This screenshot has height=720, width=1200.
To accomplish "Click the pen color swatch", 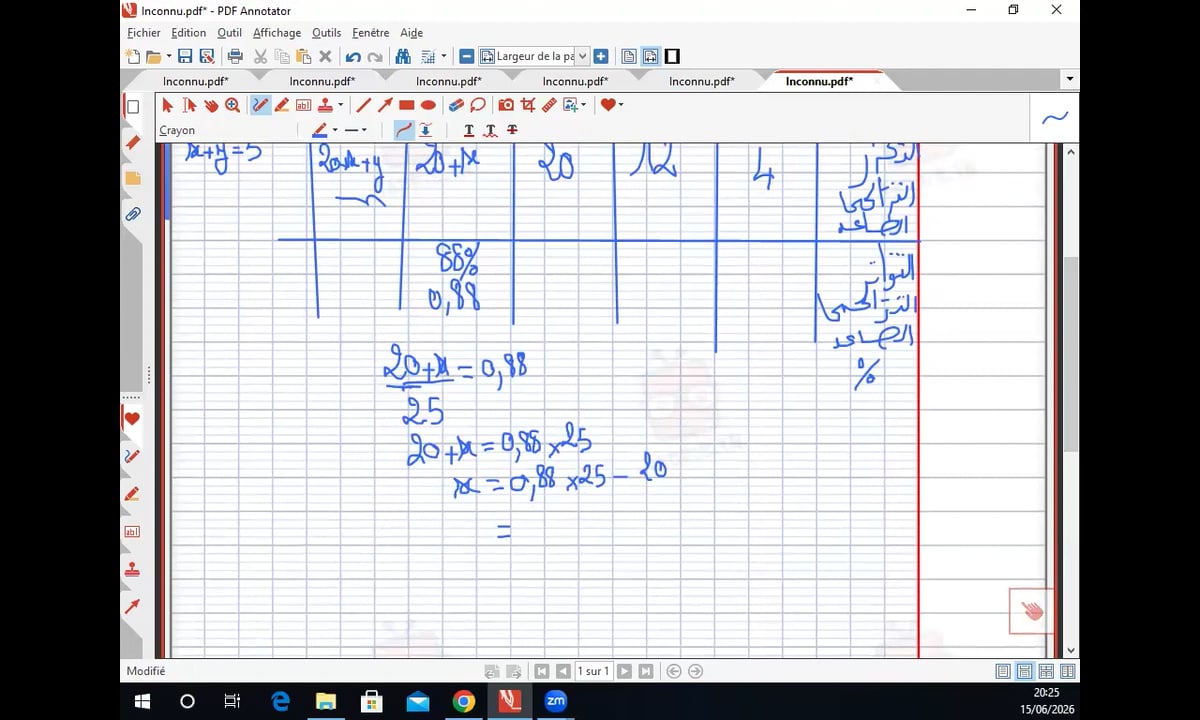I will click(320, 130).
